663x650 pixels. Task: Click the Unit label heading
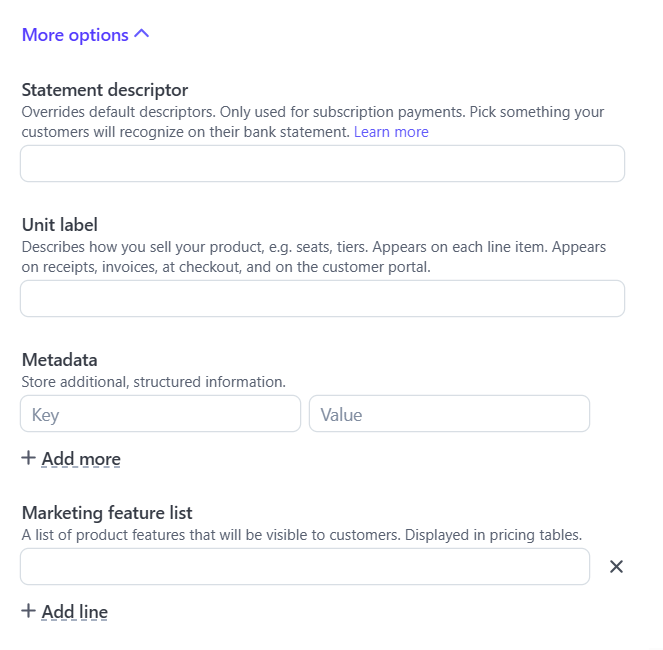[60, 225]
